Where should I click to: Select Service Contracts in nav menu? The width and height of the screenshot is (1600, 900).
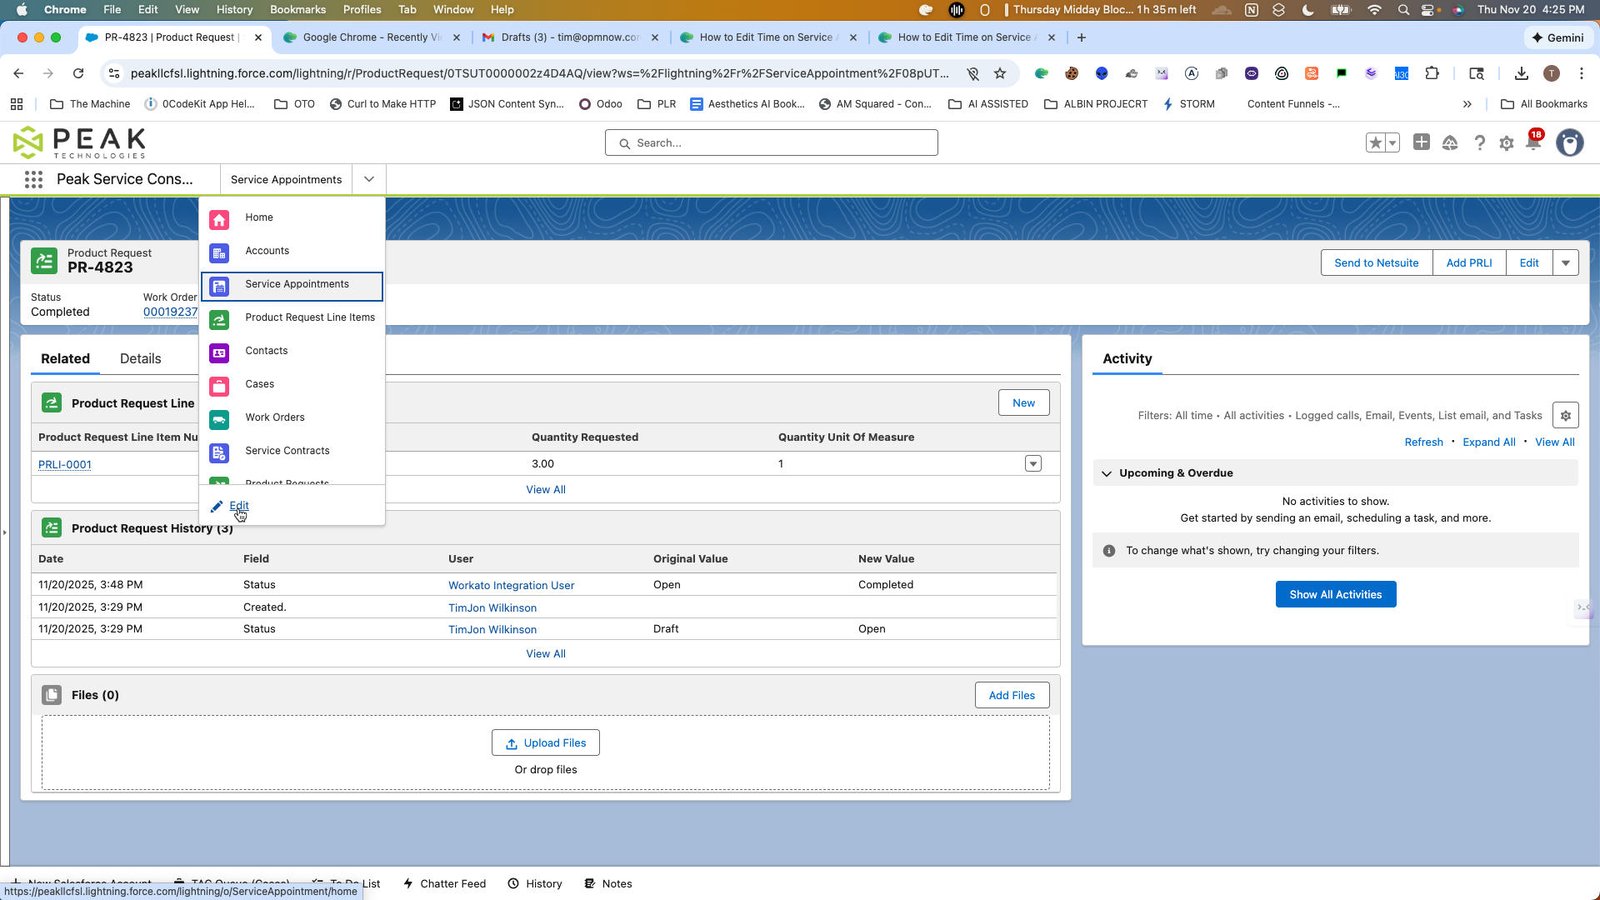pos(292,451)
